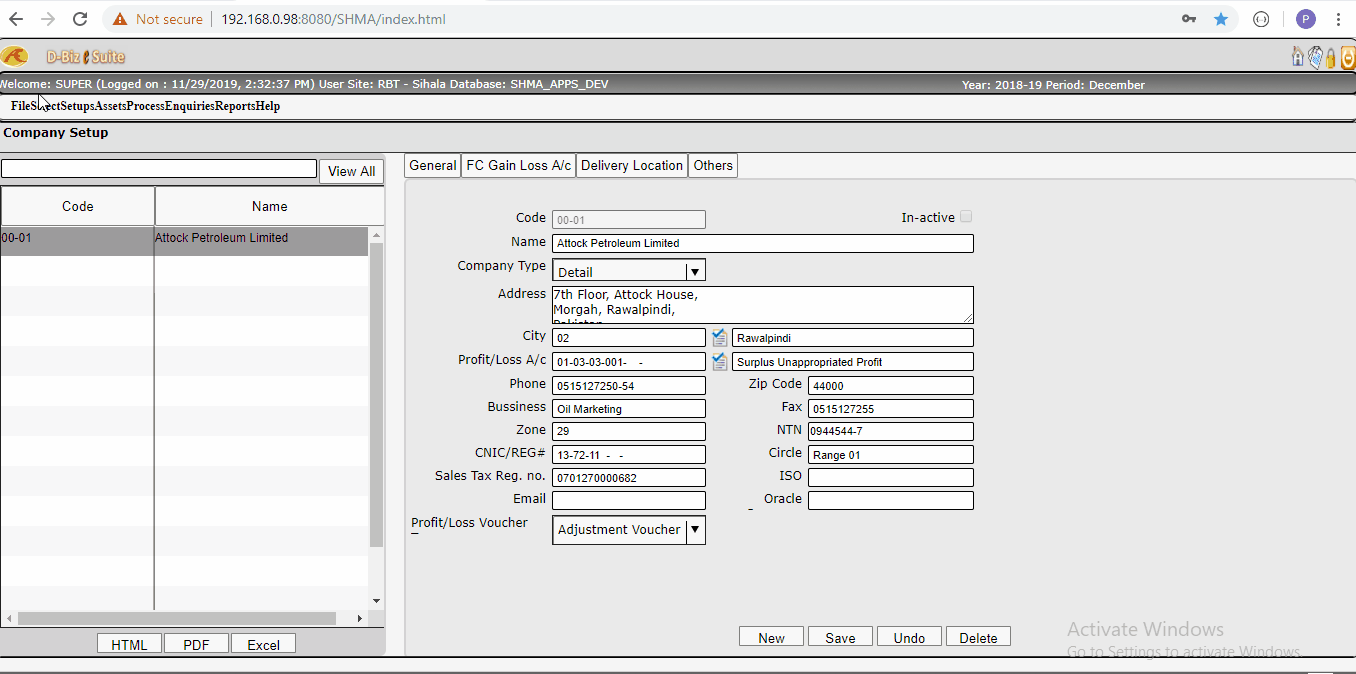
Task: Open the Enquiries menu
Action: [190, 106]
